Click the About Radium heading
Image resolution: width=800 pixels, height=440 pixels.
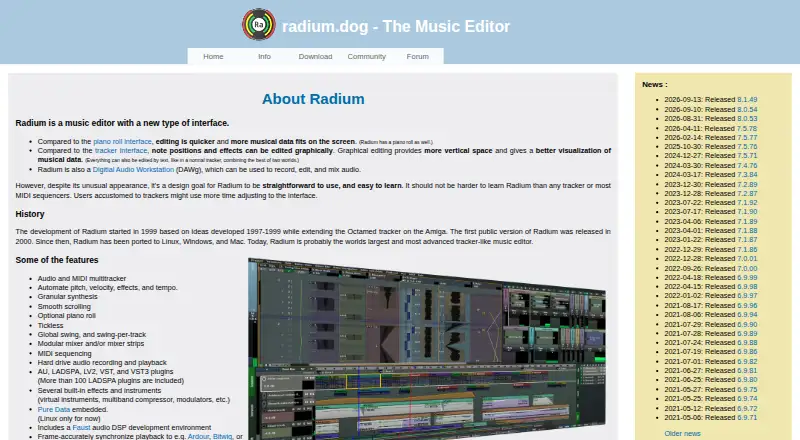click(313, 99)
